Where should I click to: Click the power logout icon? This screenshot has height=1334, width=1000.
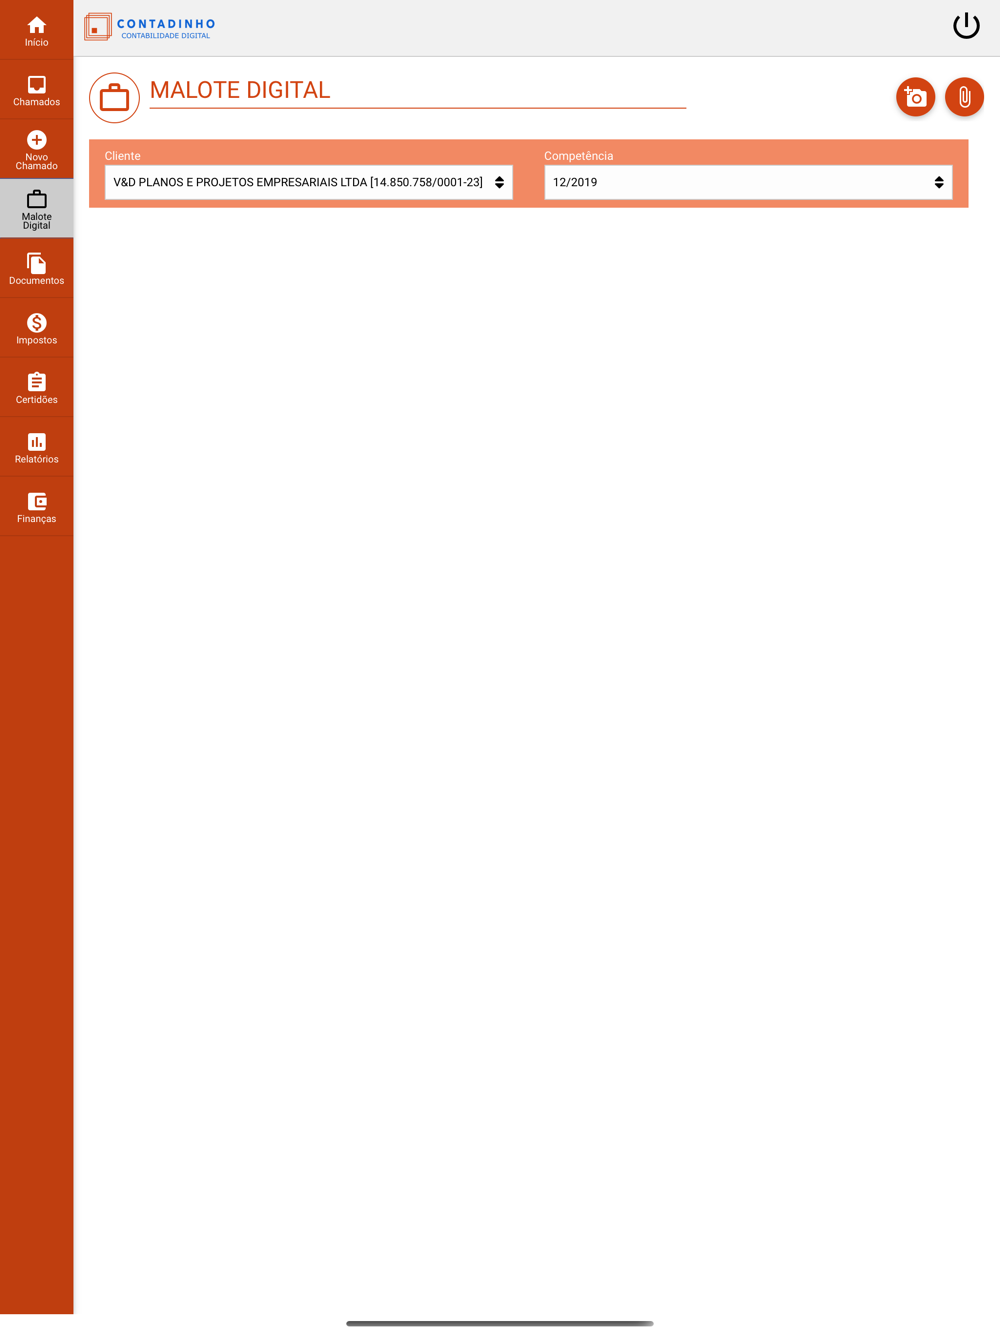tap(966, 26)
